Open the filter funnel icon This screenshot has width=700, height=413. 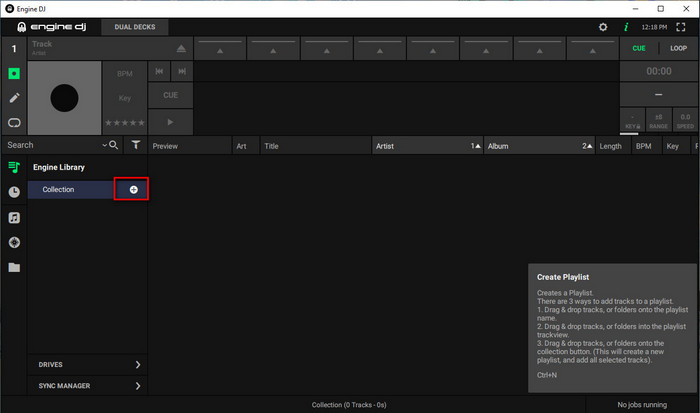136,145
